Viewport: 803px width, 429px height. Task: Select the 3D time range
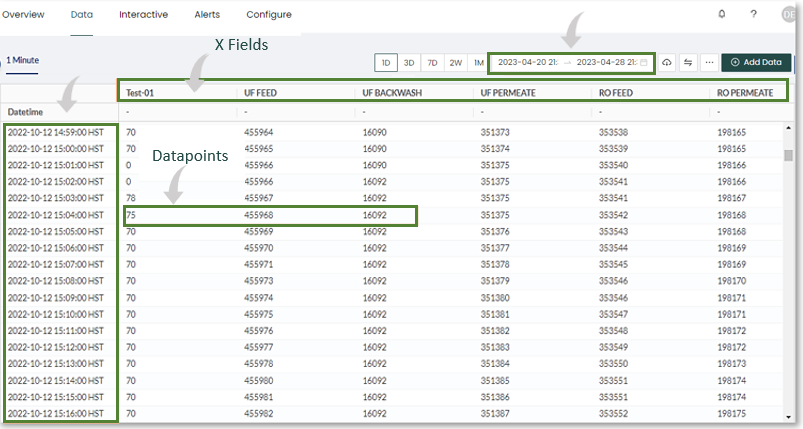[x=409, y=62]
